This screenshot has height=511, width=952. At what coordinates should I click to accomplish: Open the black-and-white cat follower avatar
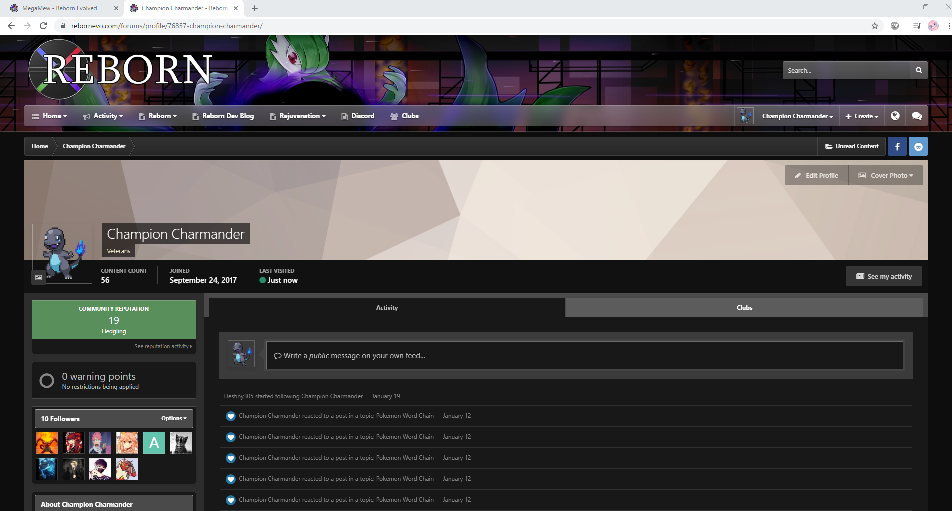point(181,443)
